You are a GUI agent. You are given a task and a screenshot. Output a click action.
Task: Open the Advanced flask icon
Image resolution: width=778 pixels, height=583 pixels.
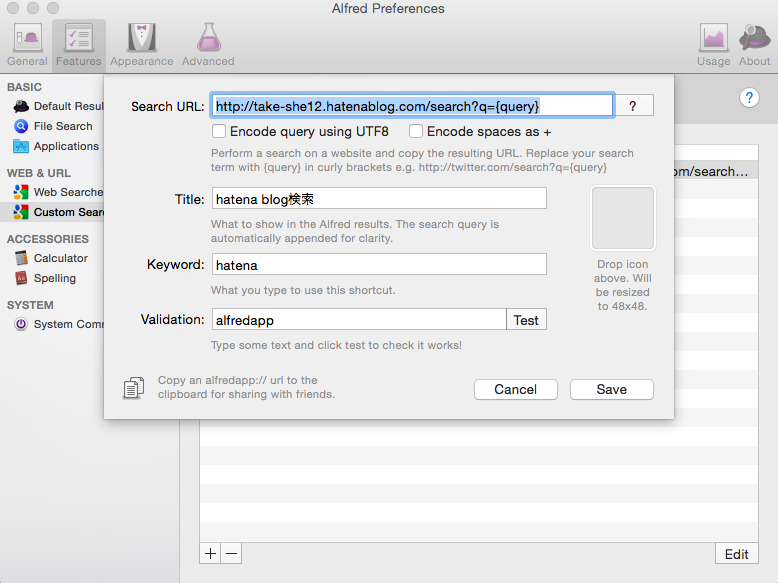[x=208, y=38]
